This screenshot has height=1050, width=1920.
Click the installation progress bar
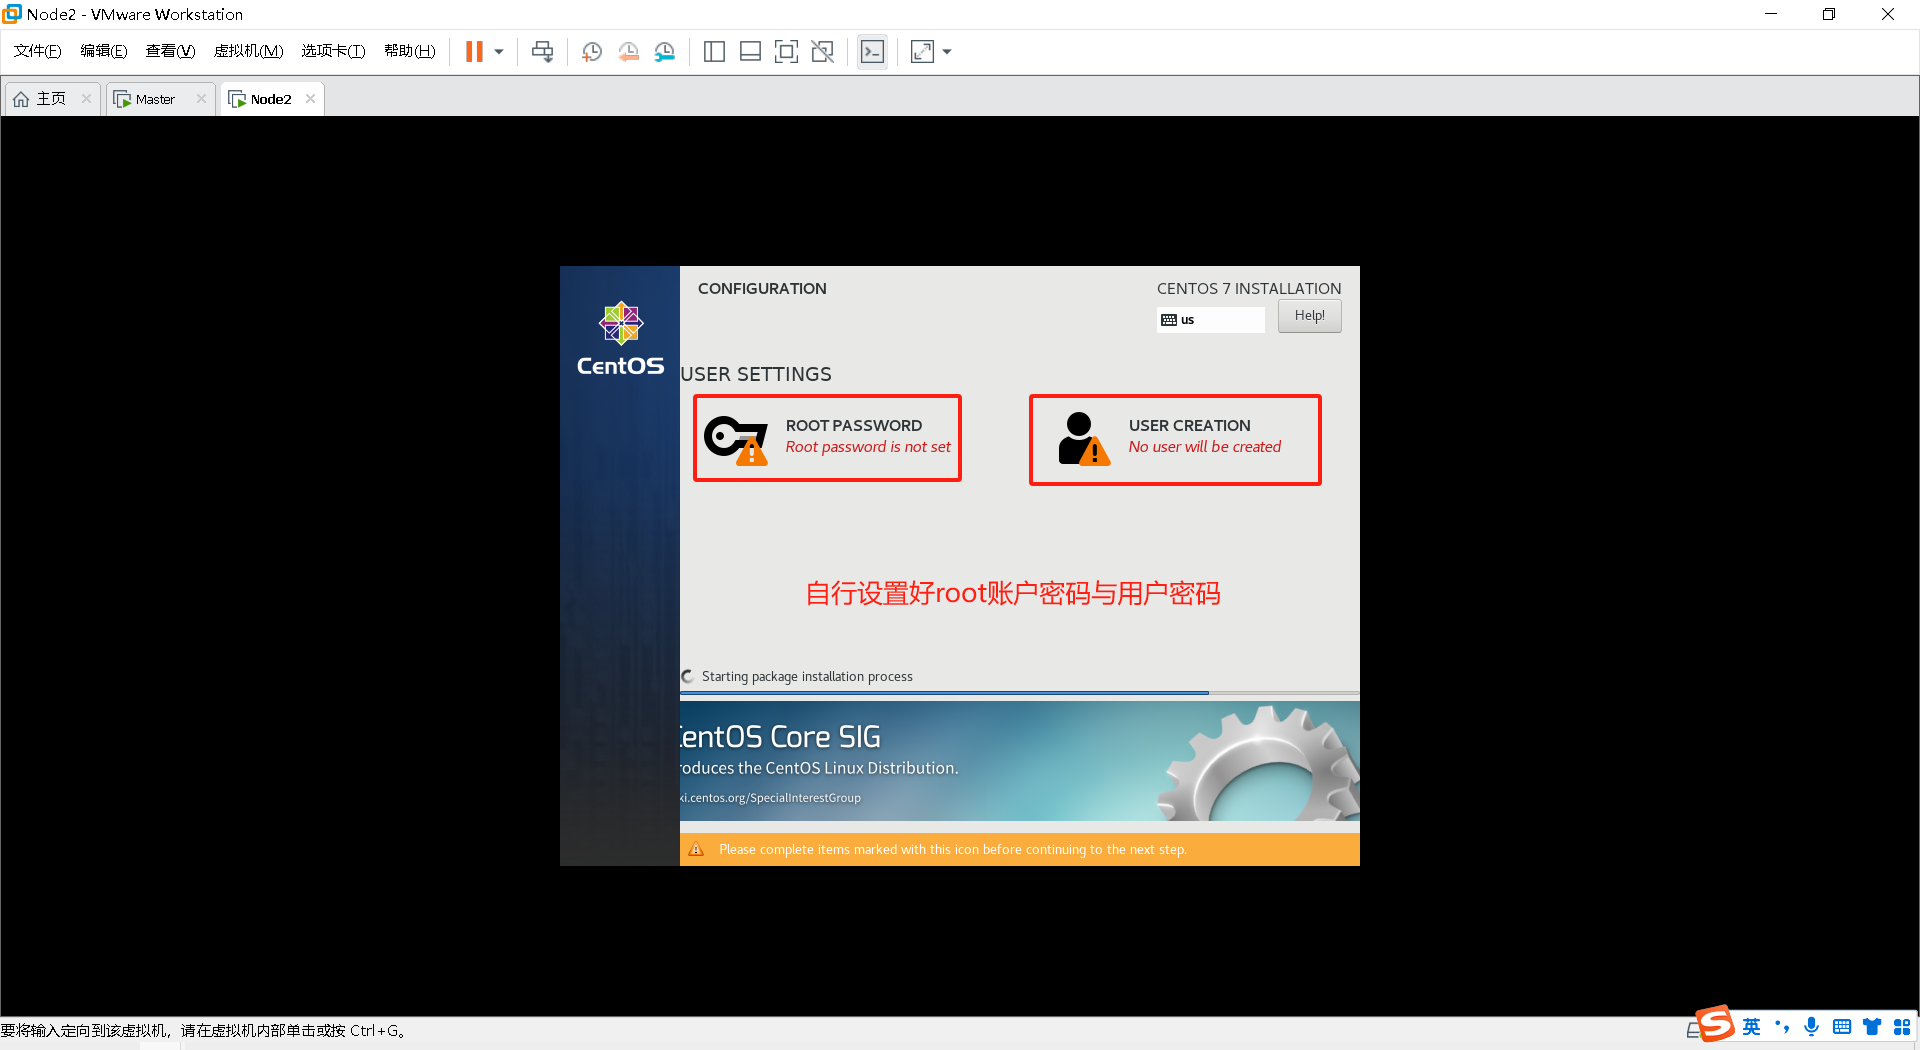(1020, 692)
